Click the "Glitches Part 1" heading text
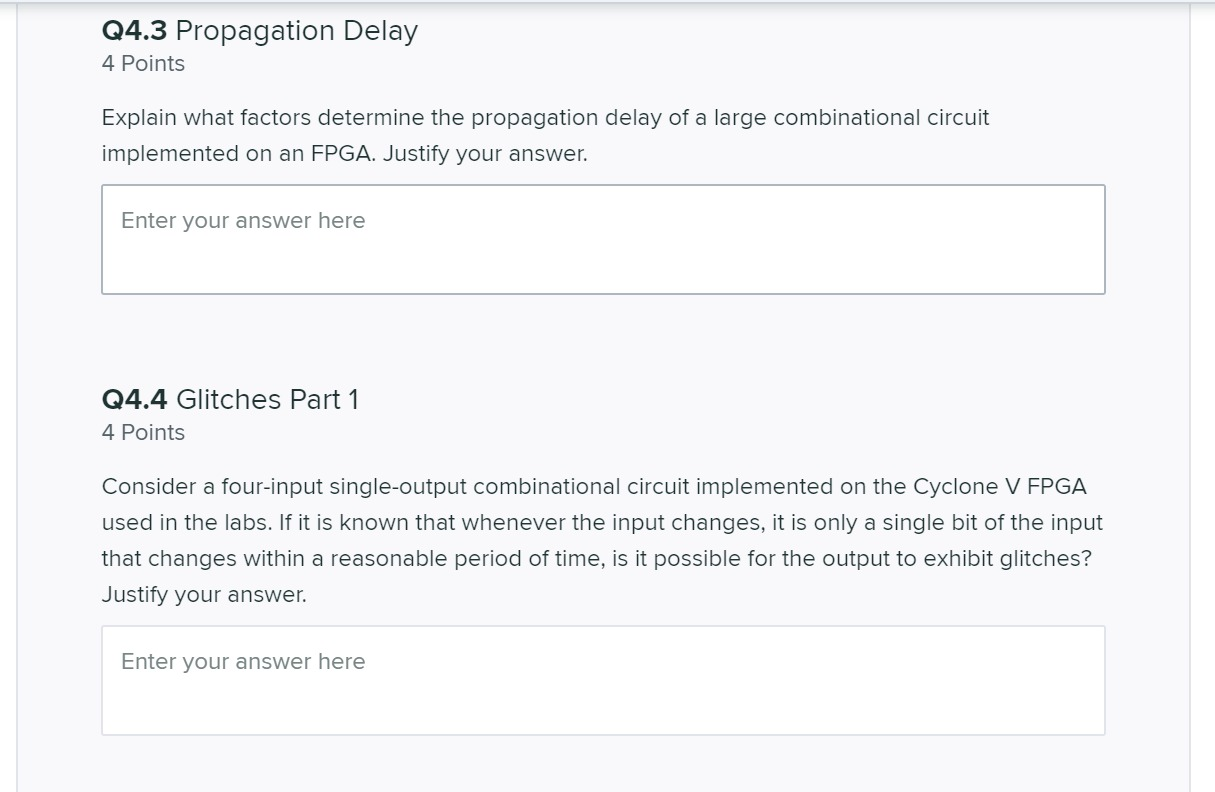The image size is (1215, 792). click(x=267, y=400)
